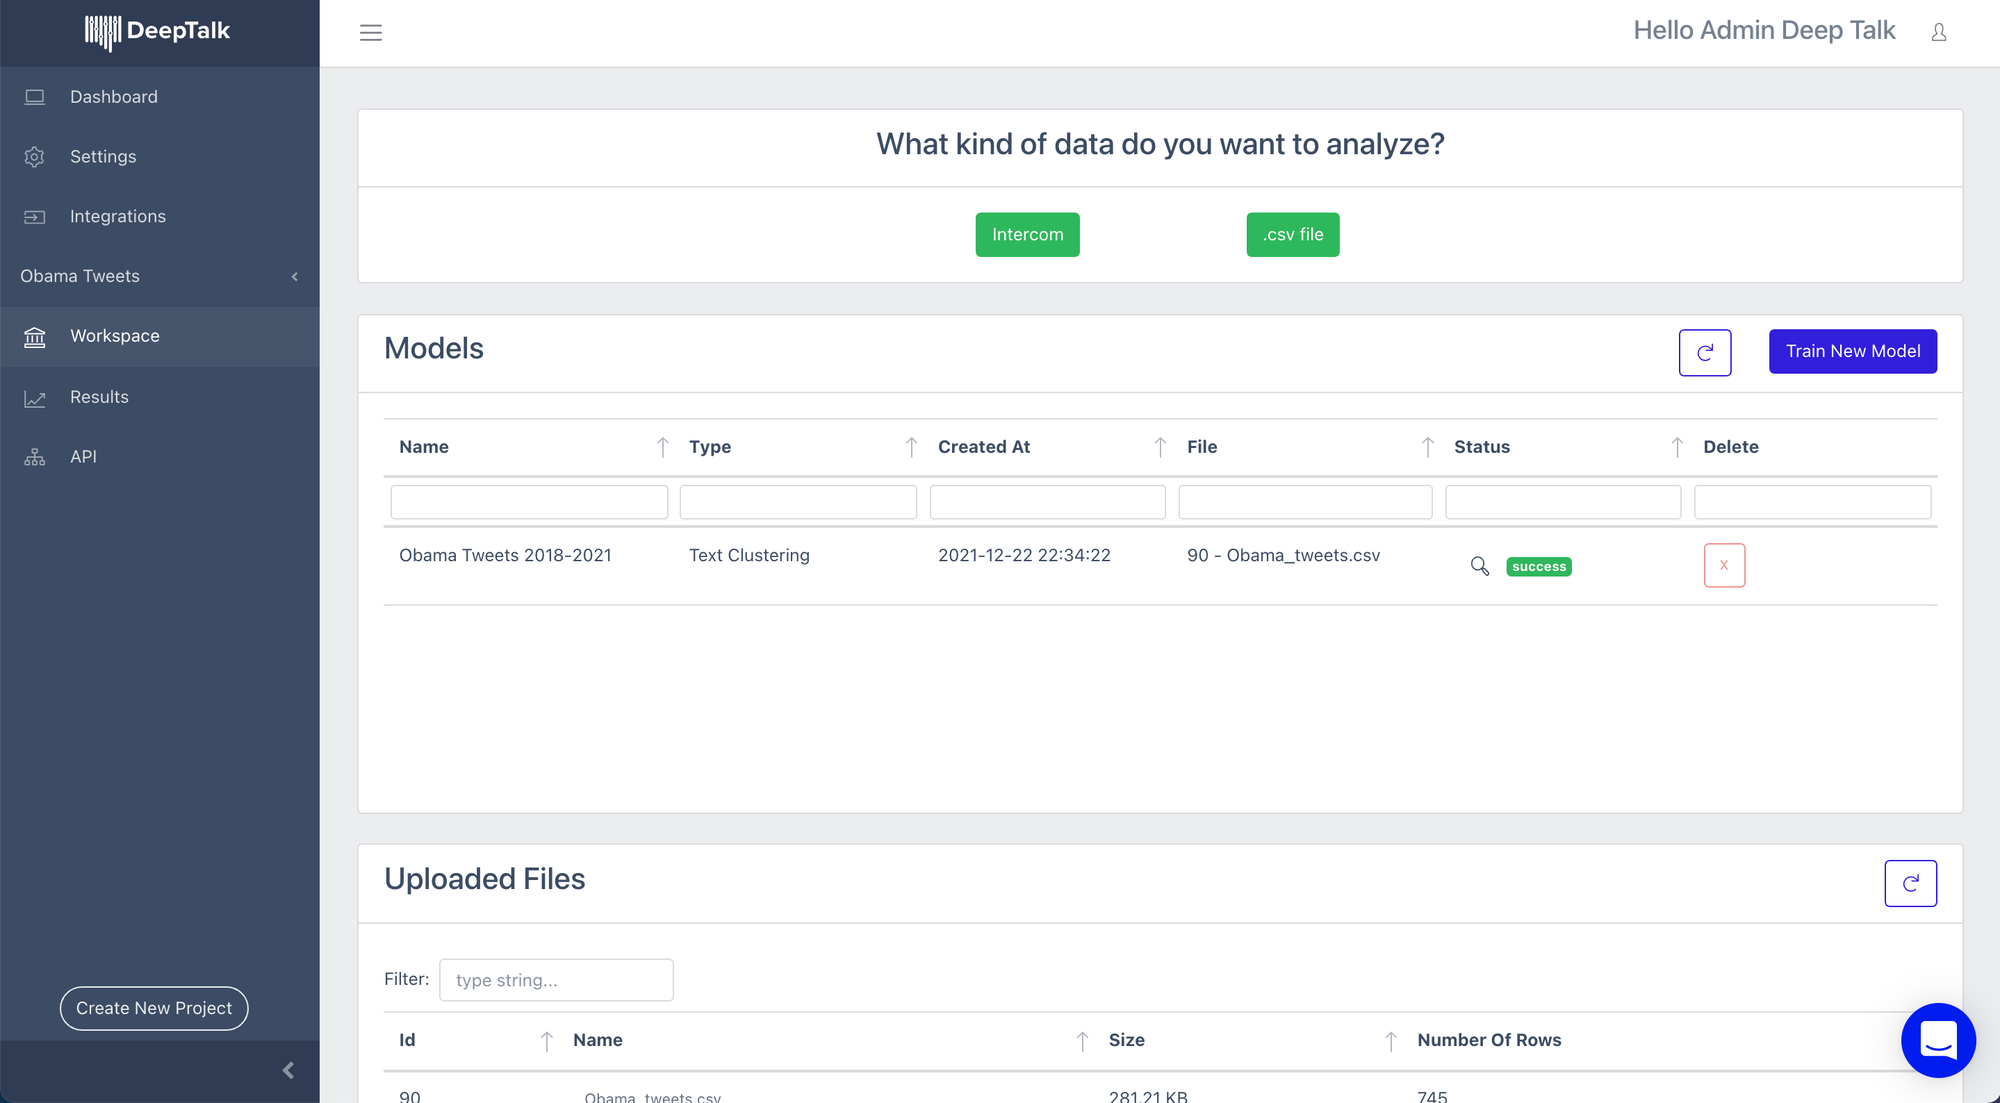
Task: Expand the Name column sort arrow
Action: click(x=661, y=447)
